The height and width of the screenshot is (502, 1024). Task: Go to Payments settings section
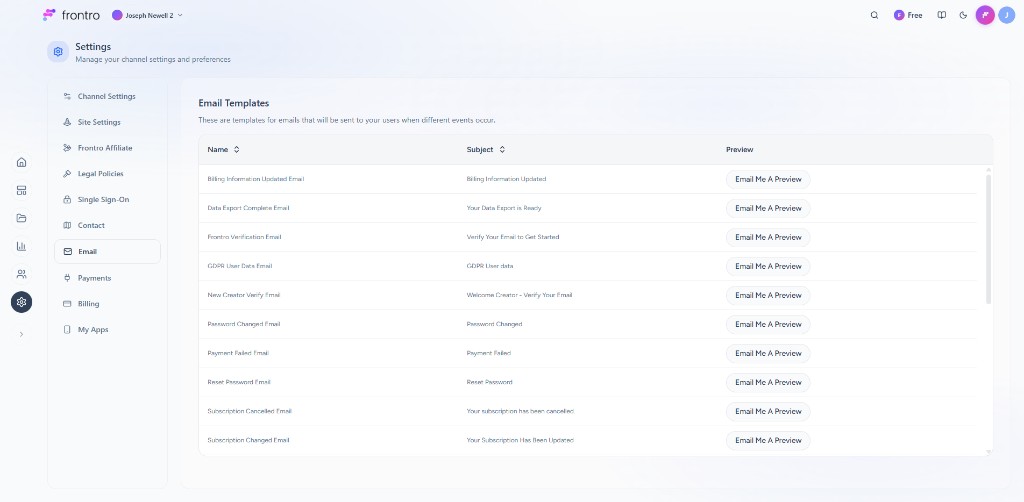[x=94, y=278]
